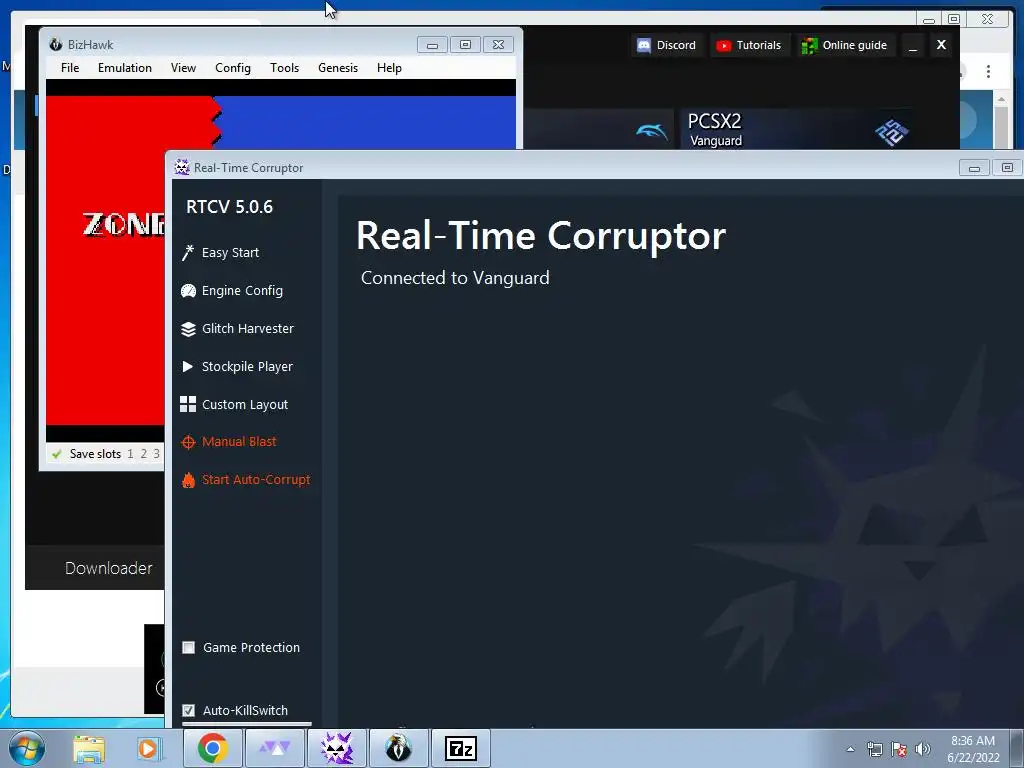Open BizHawk Help menu
This screenshot has width=1024, height=768.
(389, 68)
